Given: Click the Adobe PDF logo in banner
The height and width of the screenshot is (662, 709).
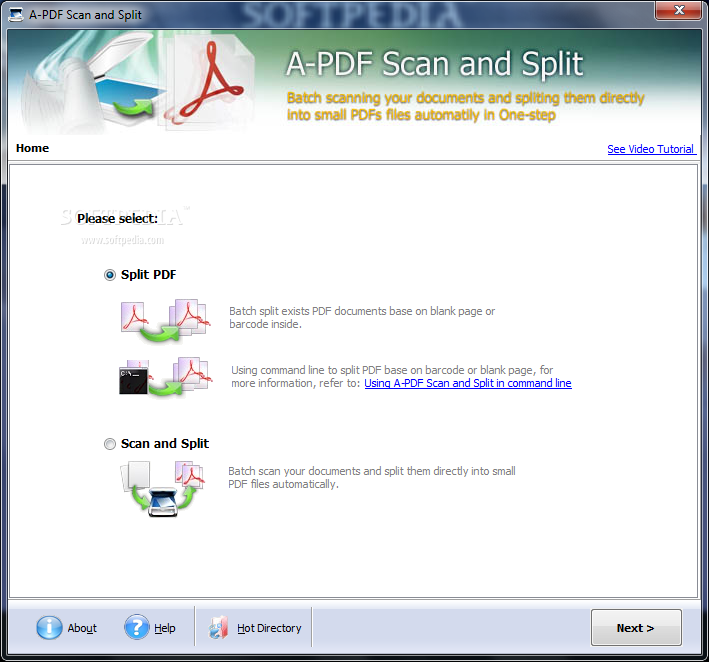Looking at the screenshot, I should point(209,81).
